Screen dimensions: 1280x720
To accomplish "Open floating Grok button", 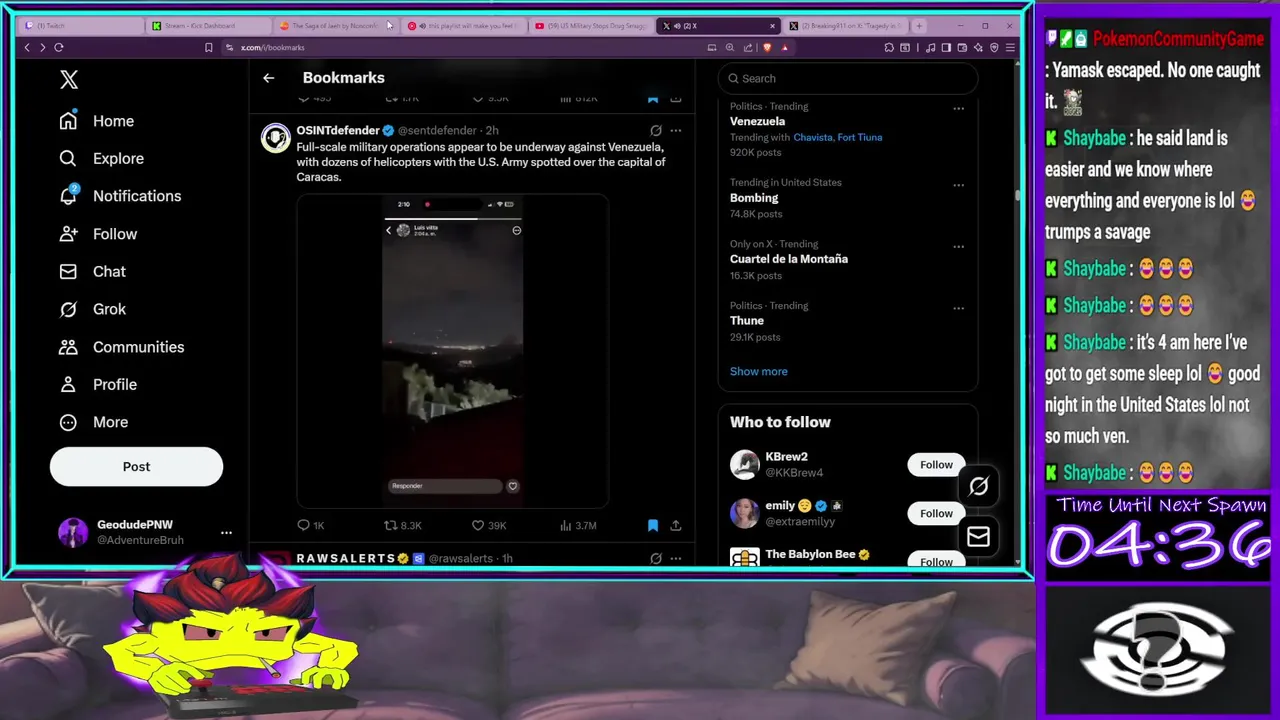I will click(x=978, y=486).
